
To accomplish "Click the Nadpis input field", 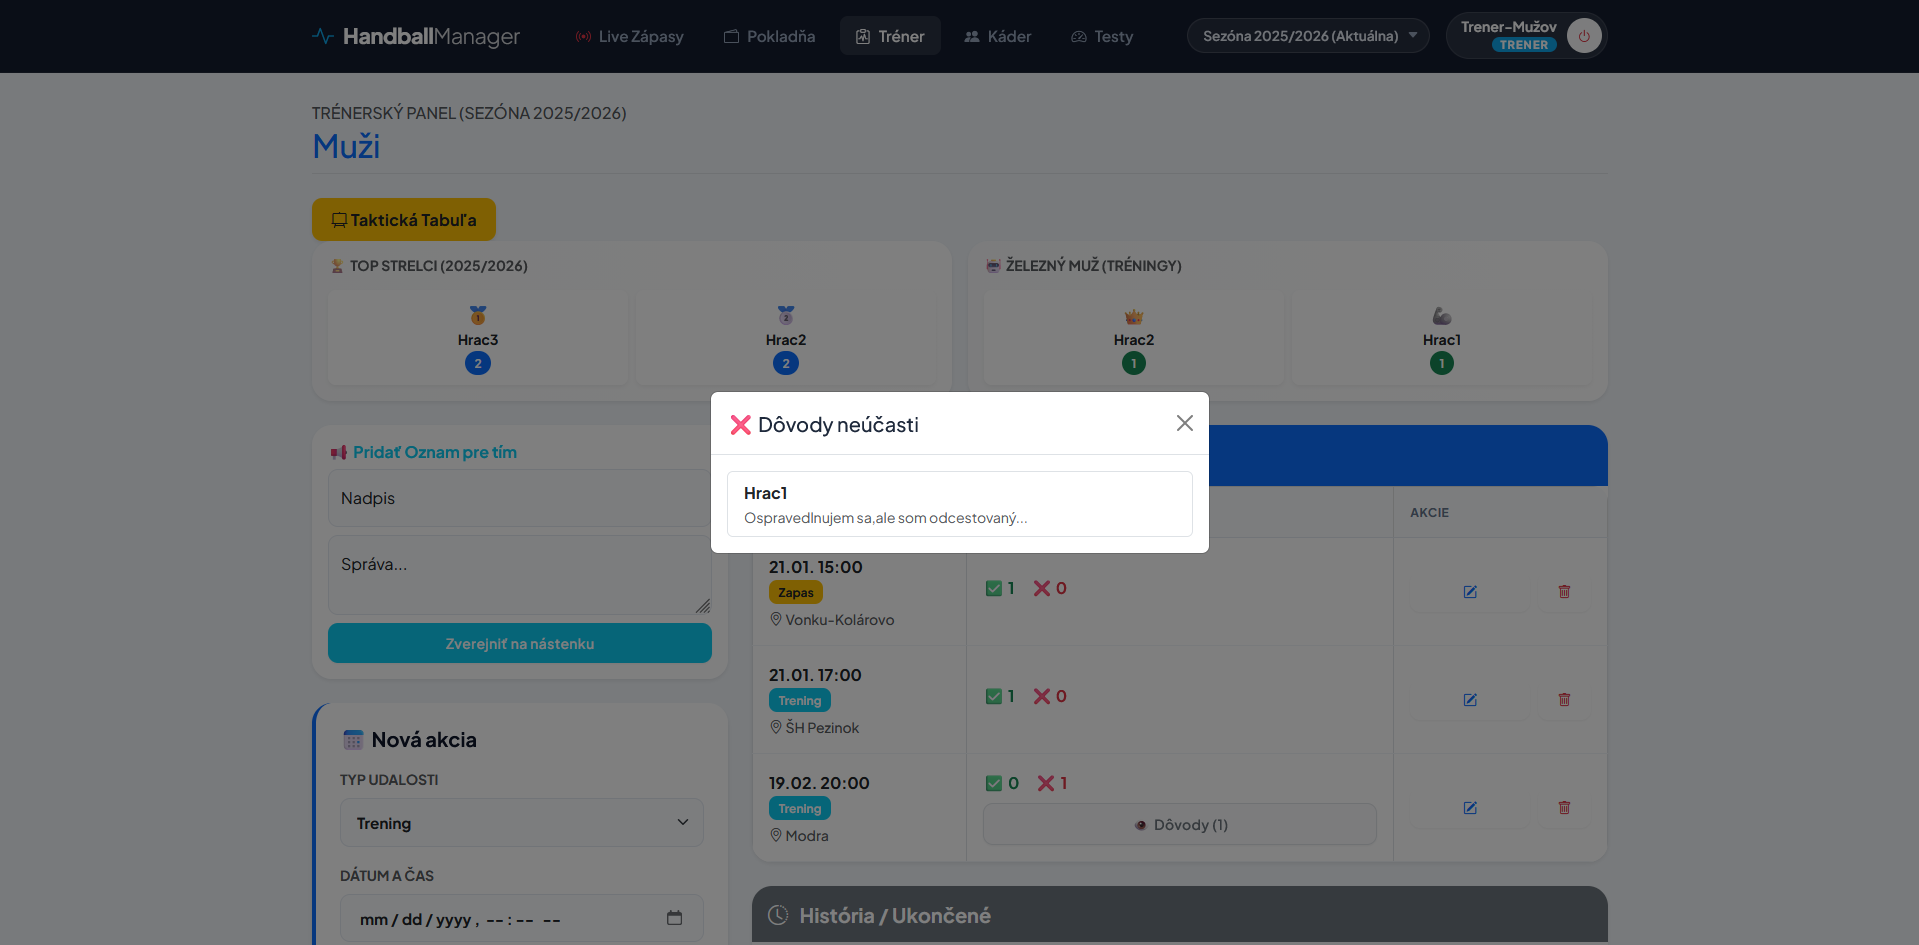I will pos(518,498).
